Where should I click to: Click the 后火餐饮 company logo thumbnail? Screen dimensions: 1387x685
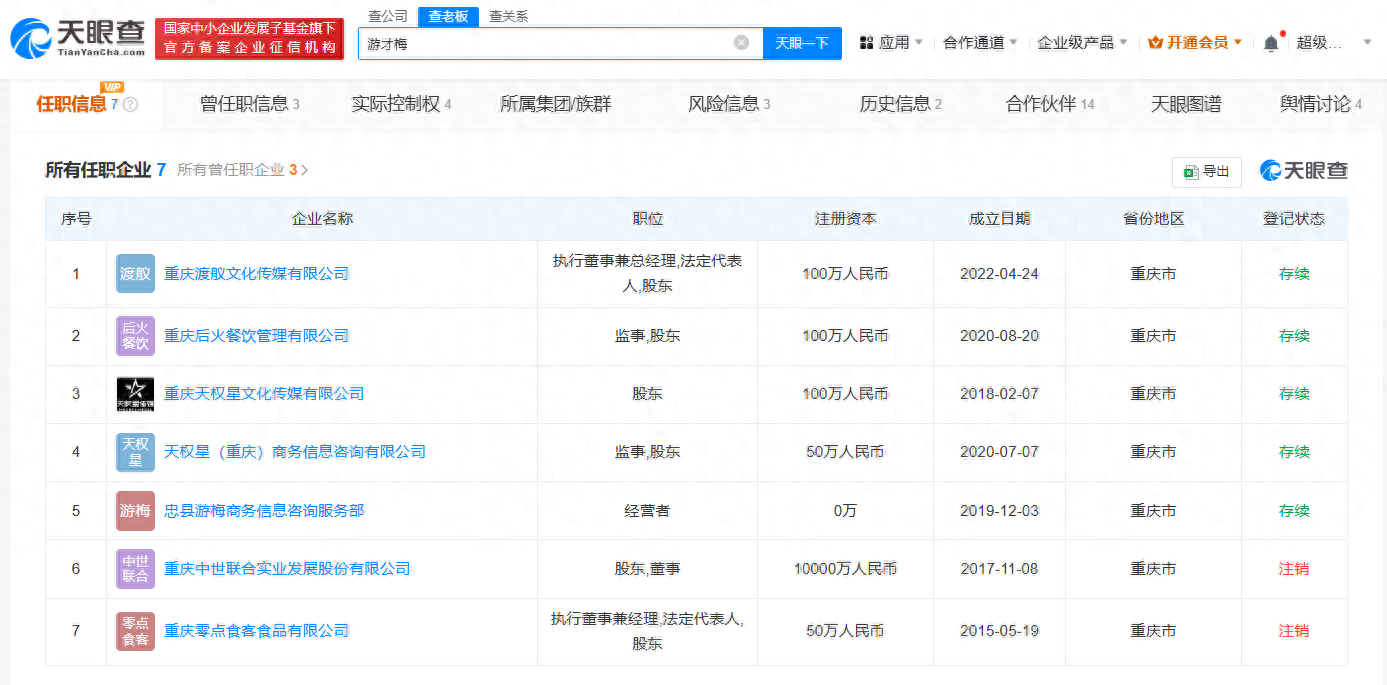tap(135, 336)
